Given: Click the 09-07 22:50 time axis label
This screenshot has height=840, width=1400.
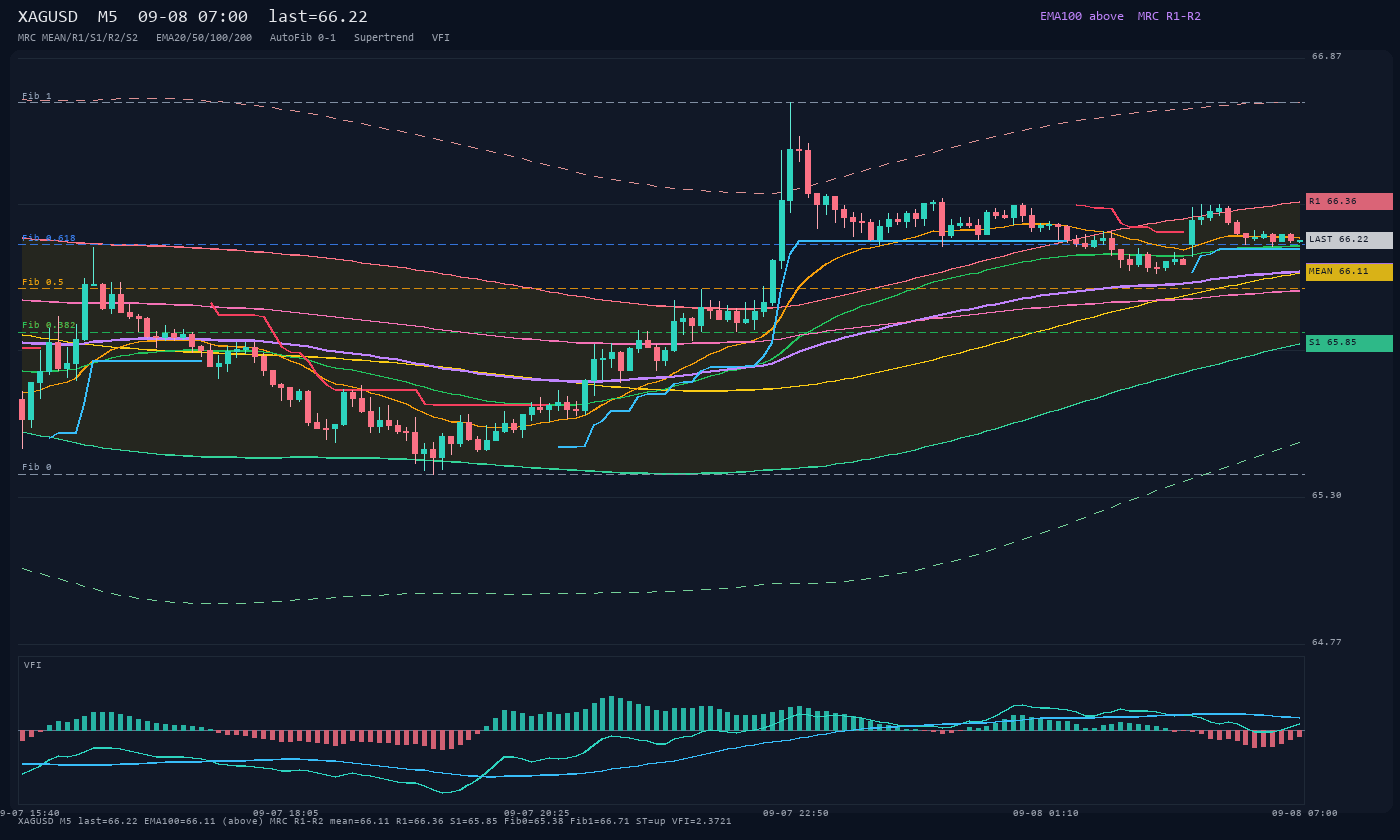Looking at the screenshot, I should click(796, 813).
